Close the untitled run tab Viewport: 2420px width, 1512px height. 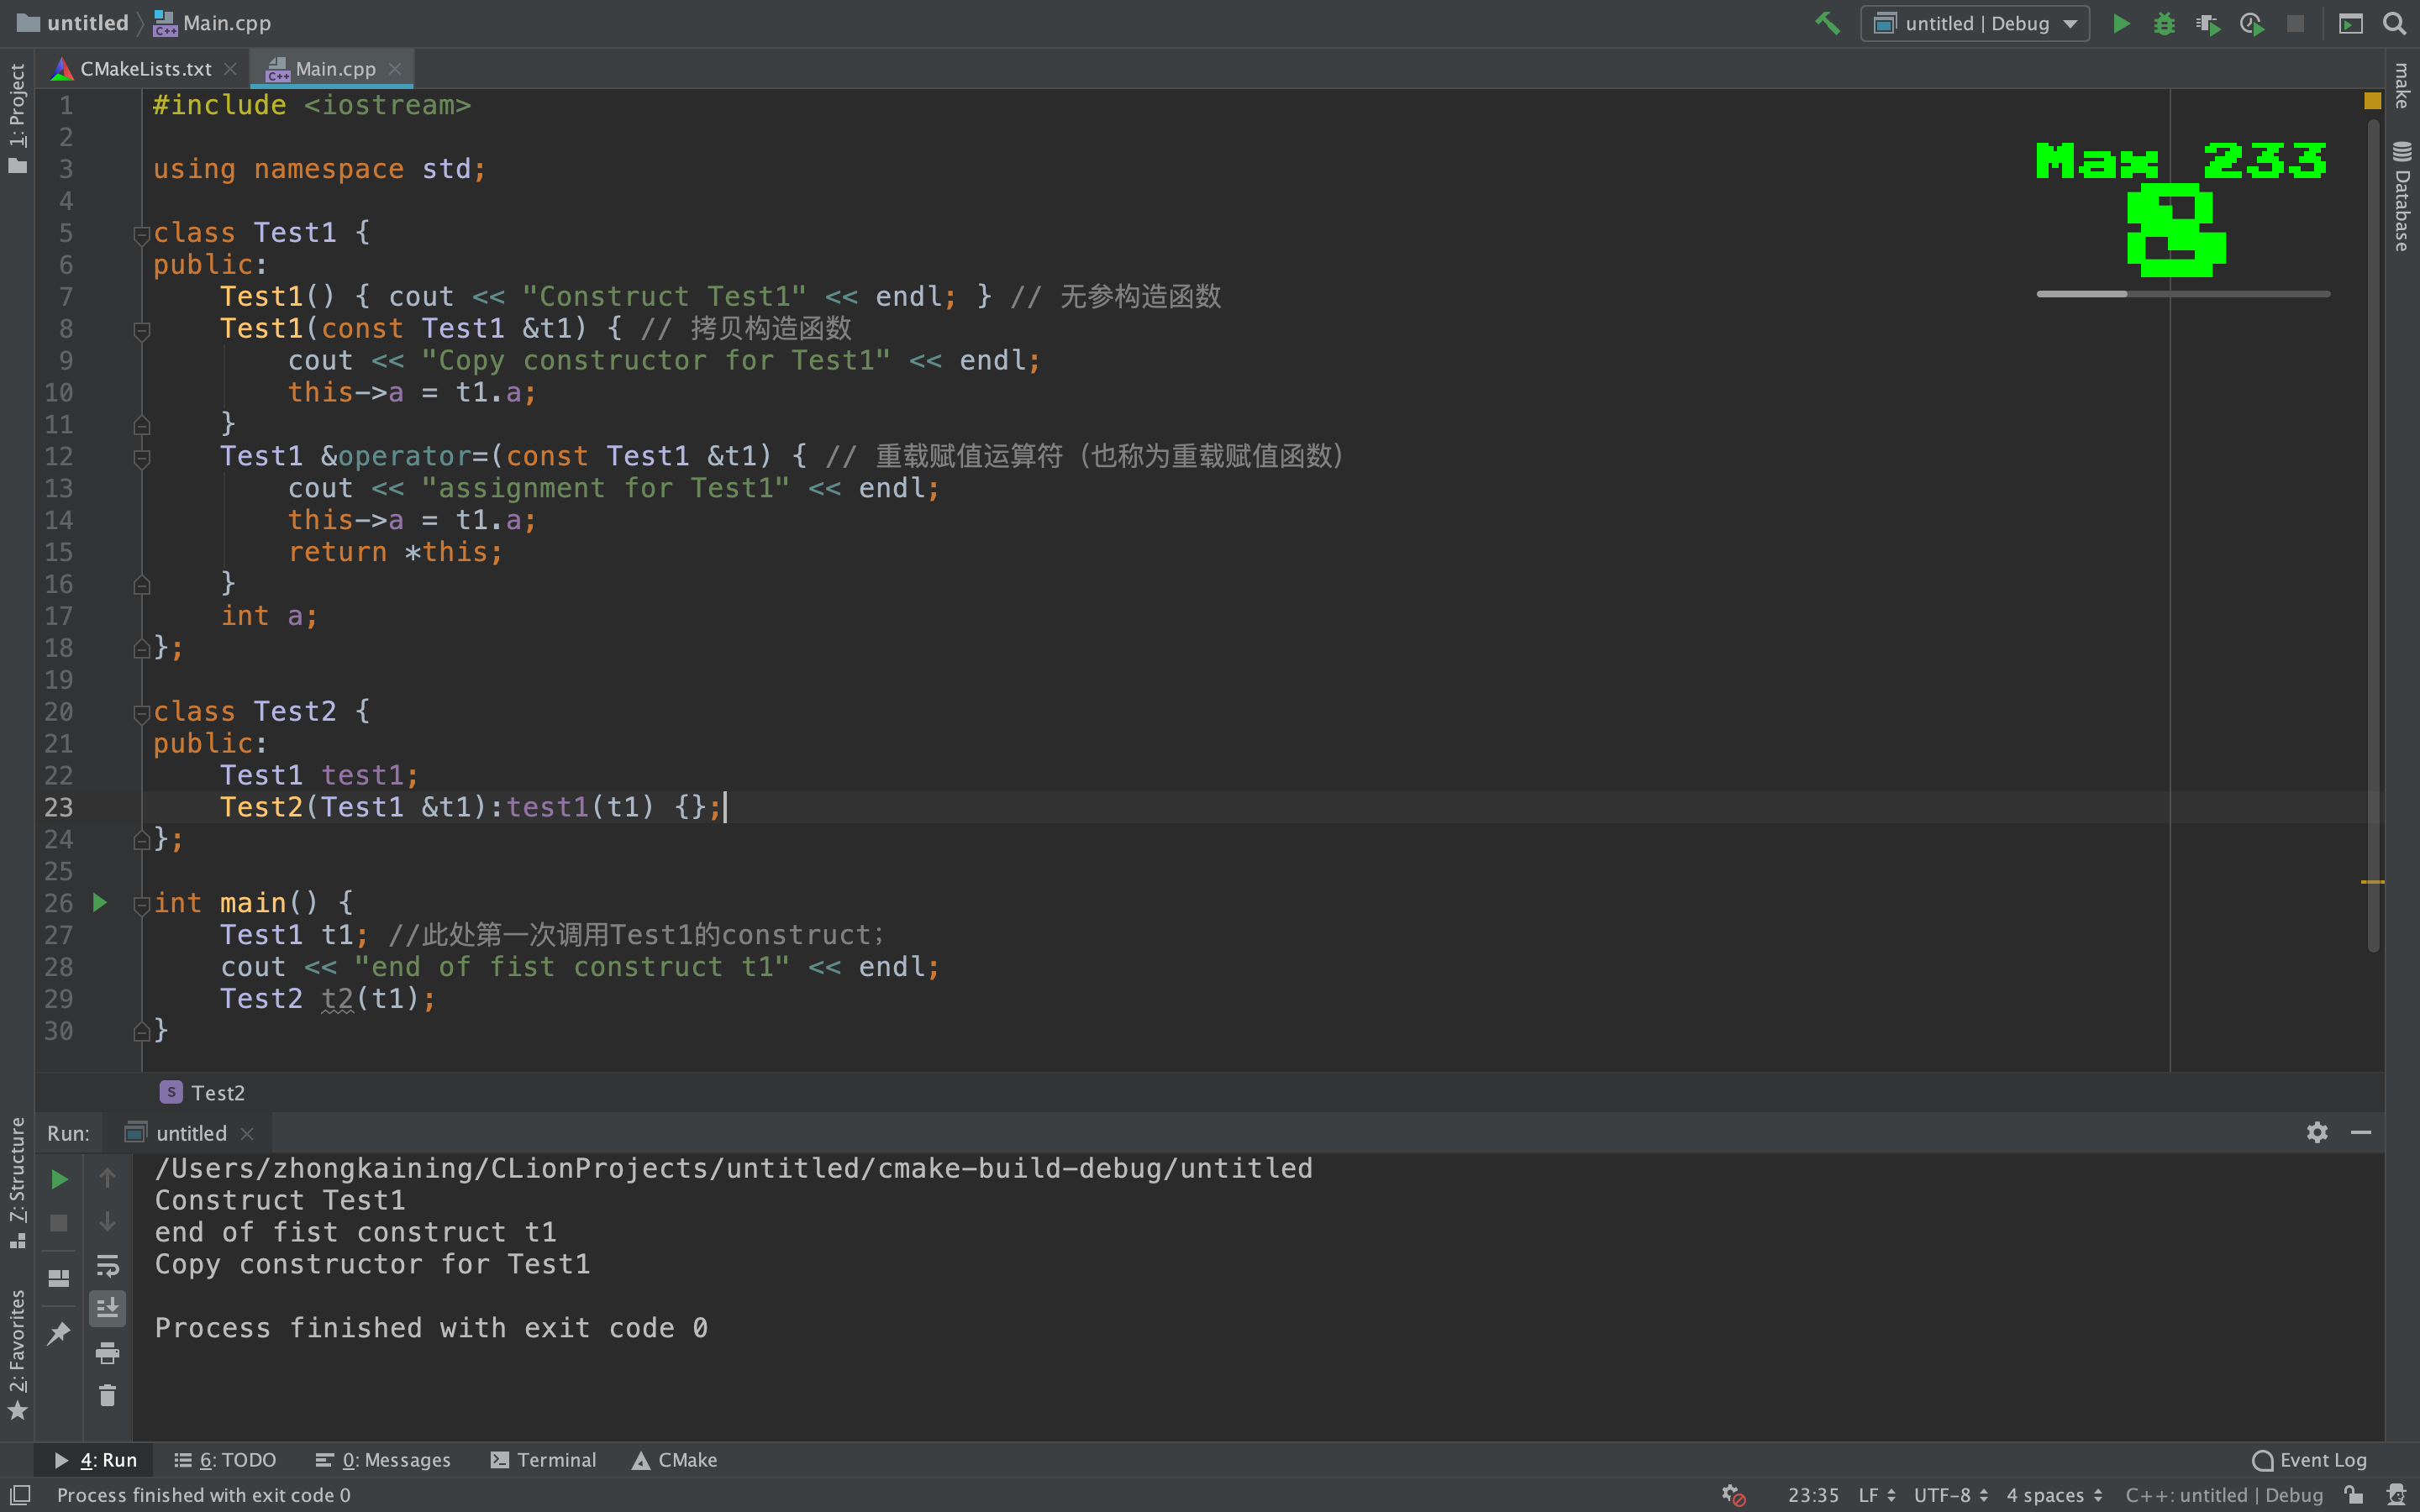pyautogui.click(x=247, y=1133)
